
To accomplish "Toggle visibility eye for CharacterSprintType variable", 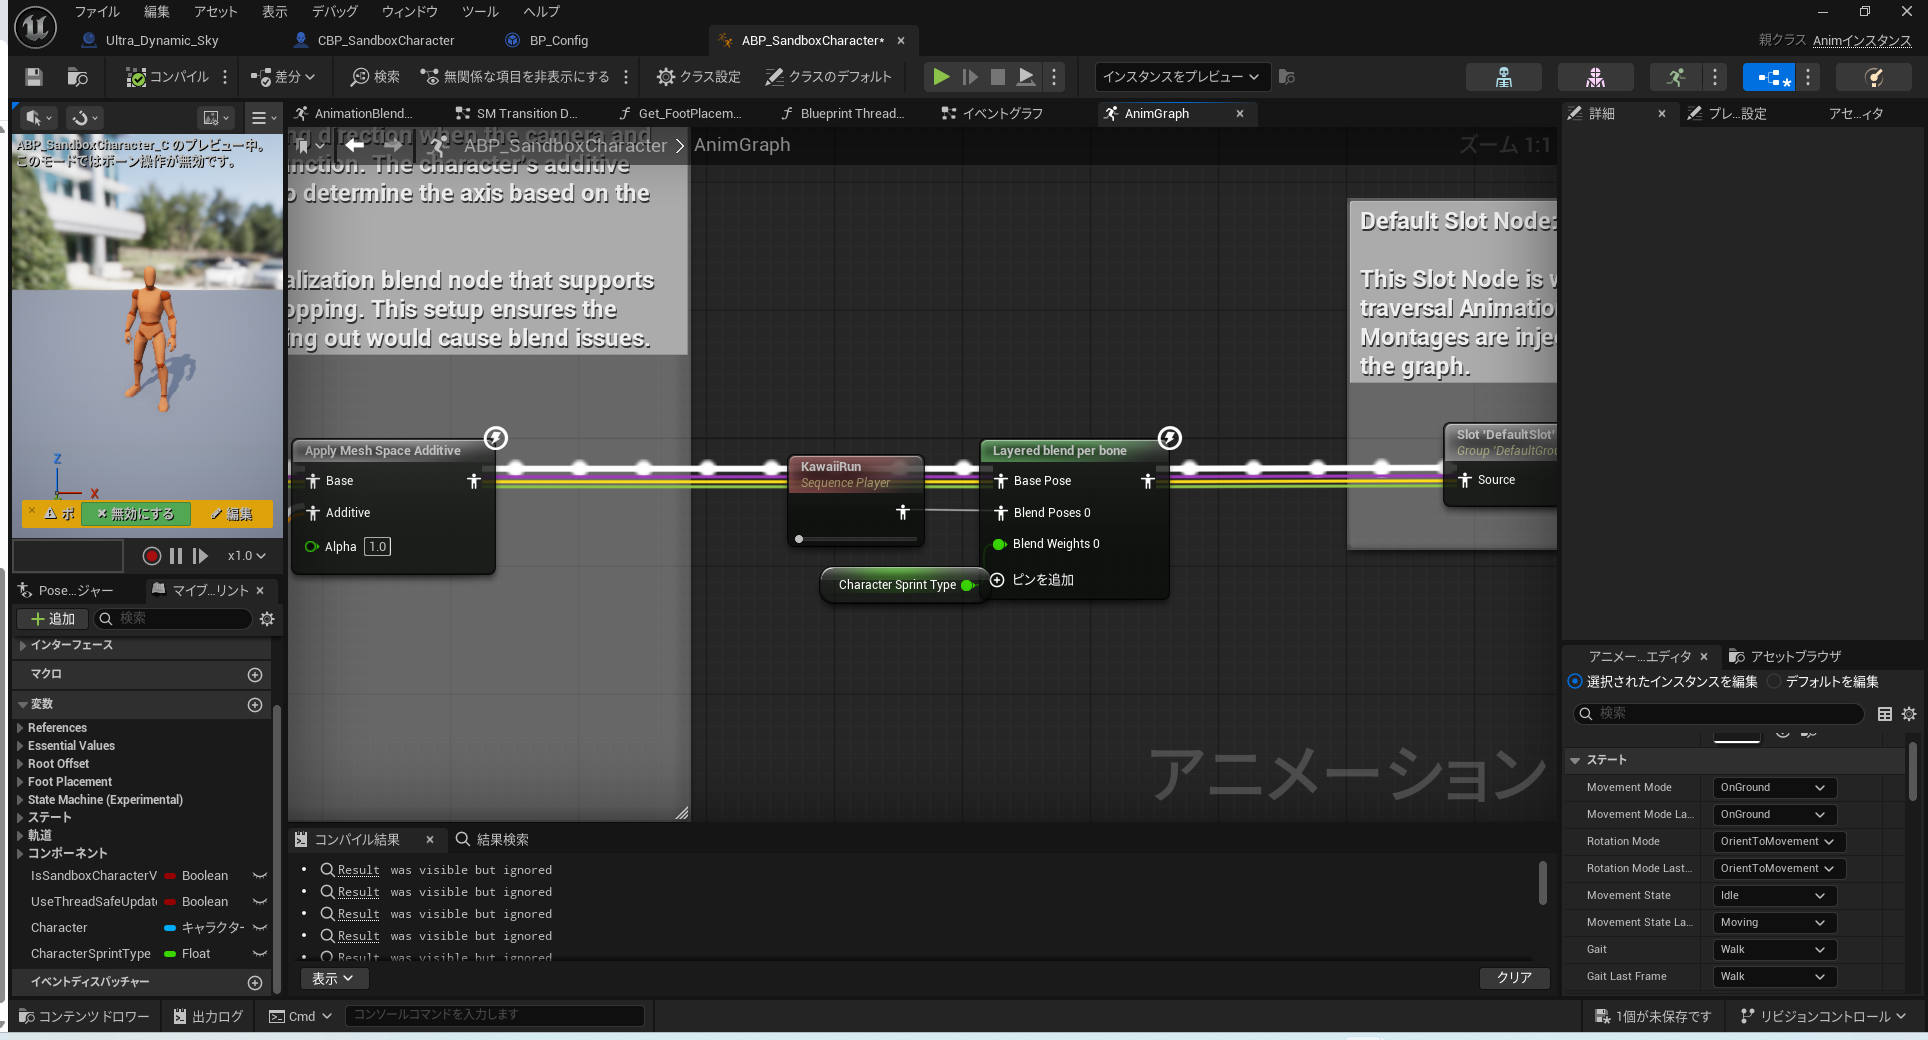I will (260, 954).
